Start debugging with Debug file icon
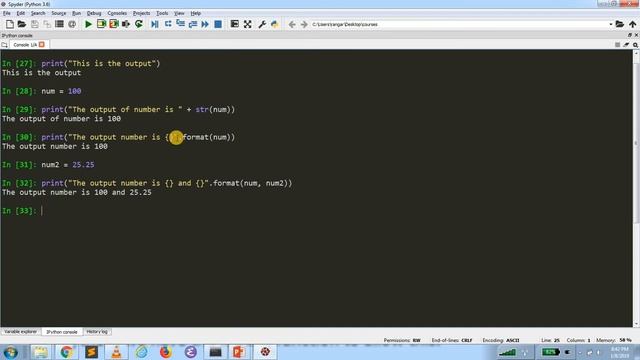 [x=155, y=24]
